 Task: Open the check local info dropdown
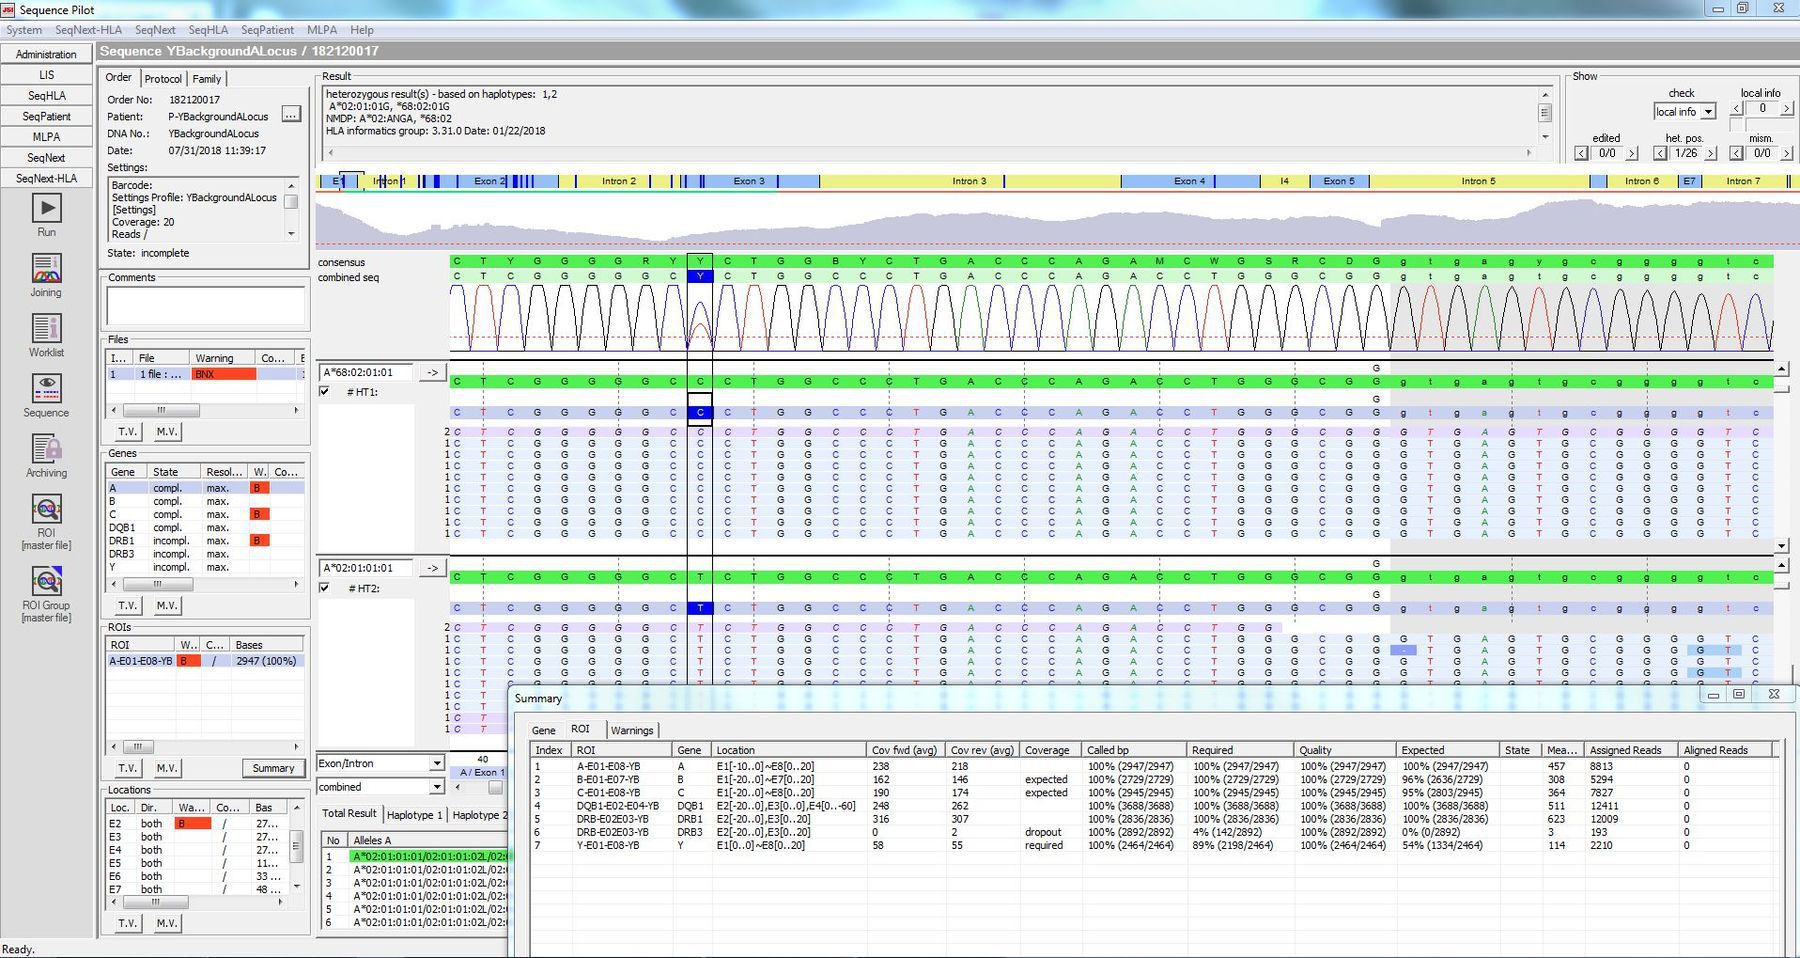coord(1707,111)
